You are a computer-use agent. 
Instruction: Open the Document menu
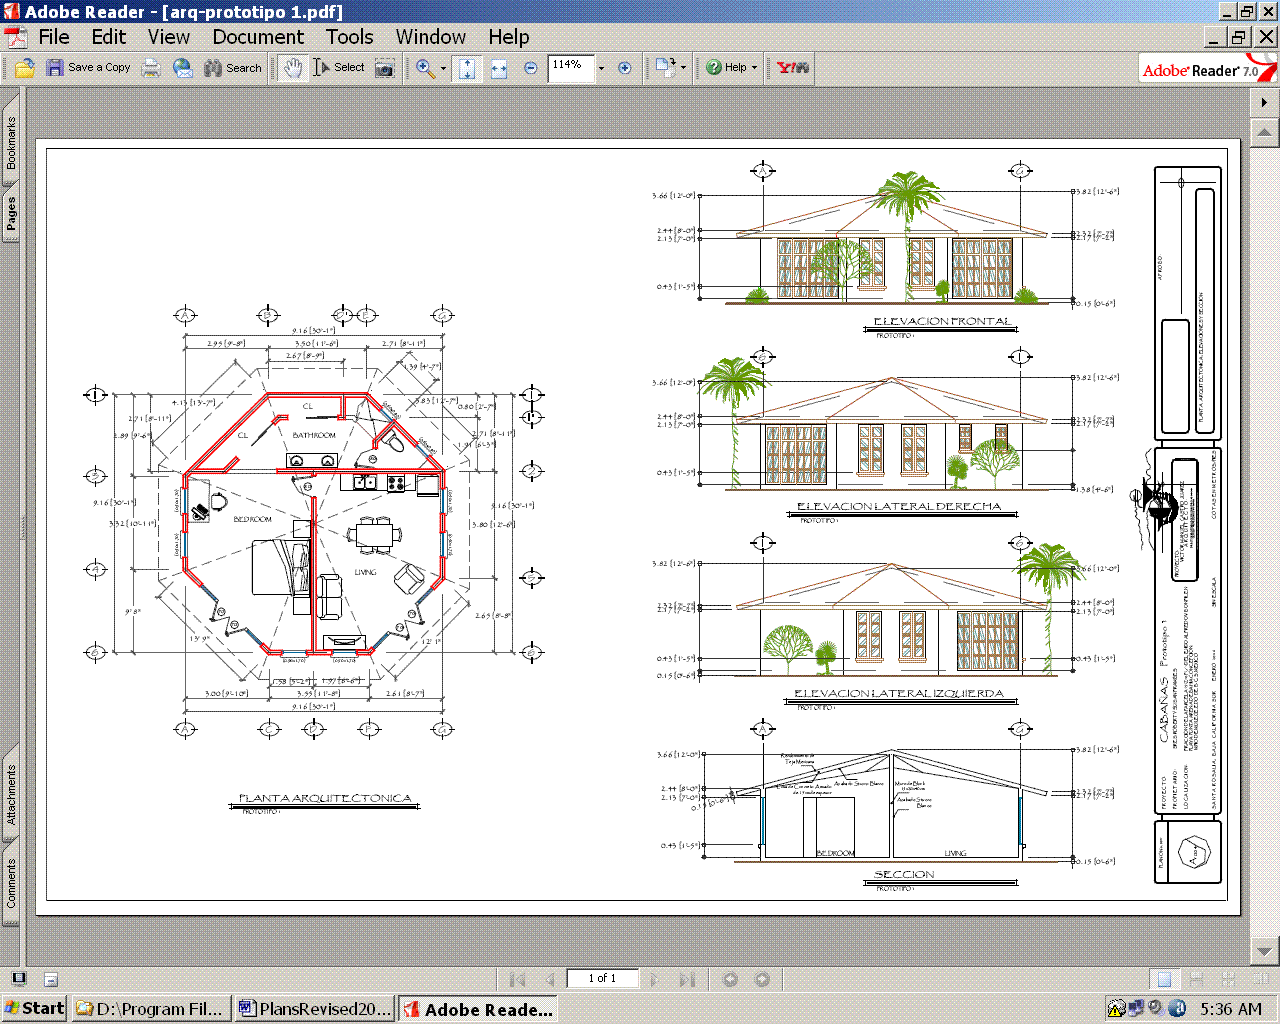258,37
